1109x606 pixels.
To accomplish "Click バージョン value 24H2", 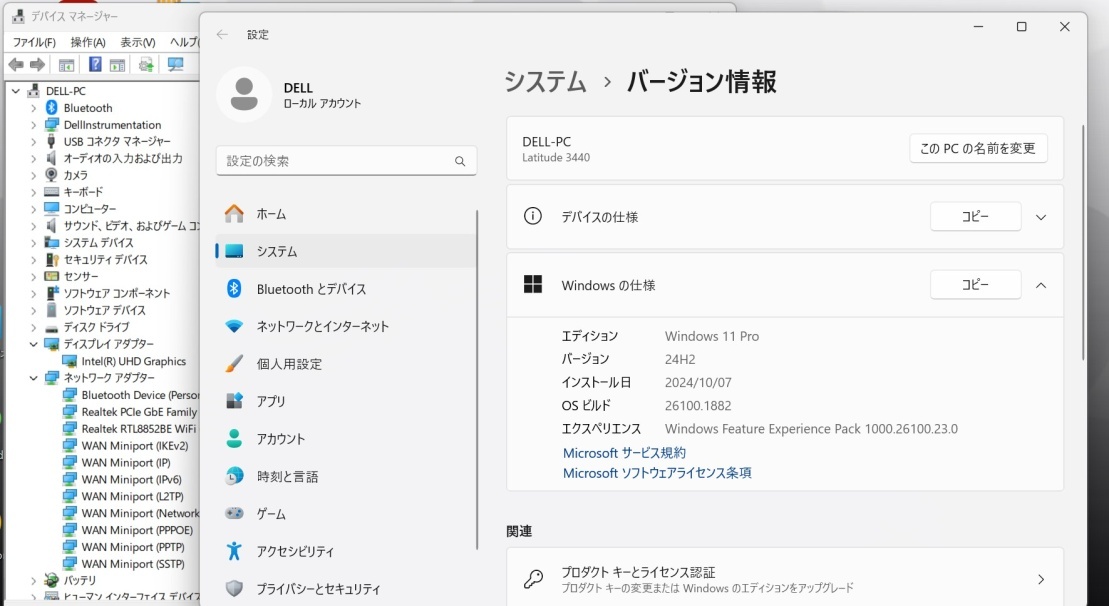I will (680, 359).
